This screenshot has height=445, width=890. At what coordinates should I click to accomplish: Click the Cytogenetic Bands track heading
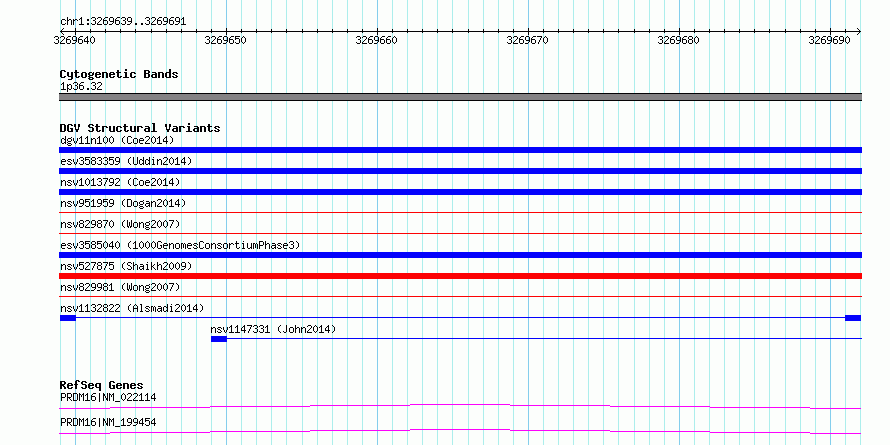click(x=119, y=74)
